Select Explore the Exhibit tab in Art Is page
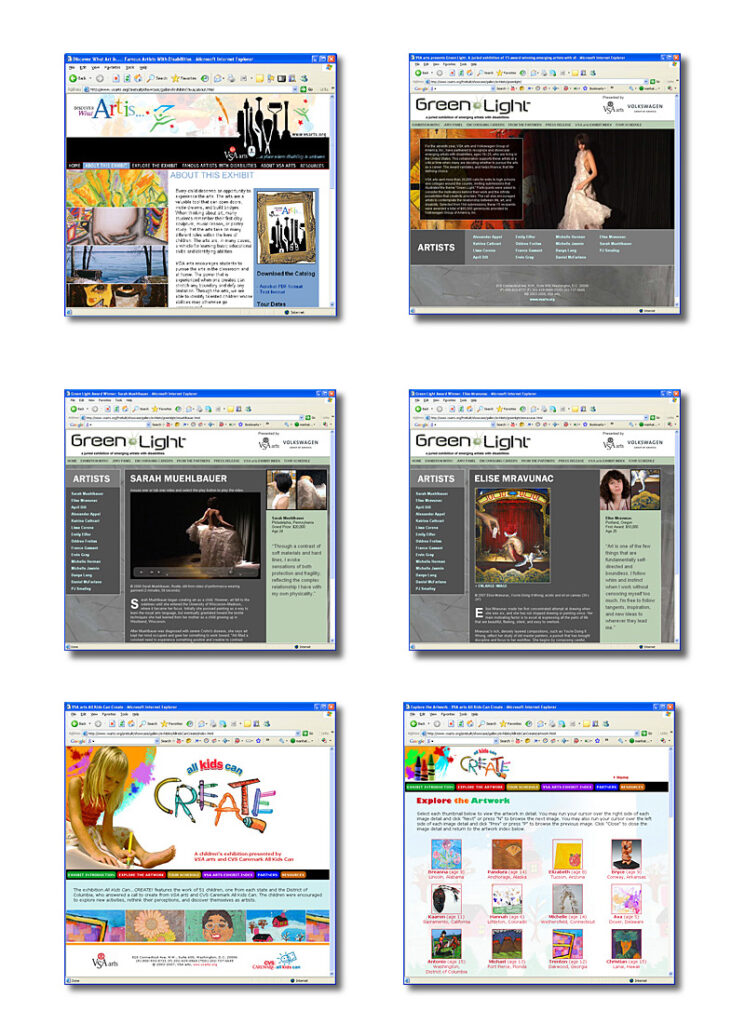Screen dimensions: 745x1024 (x=155, y=166)
